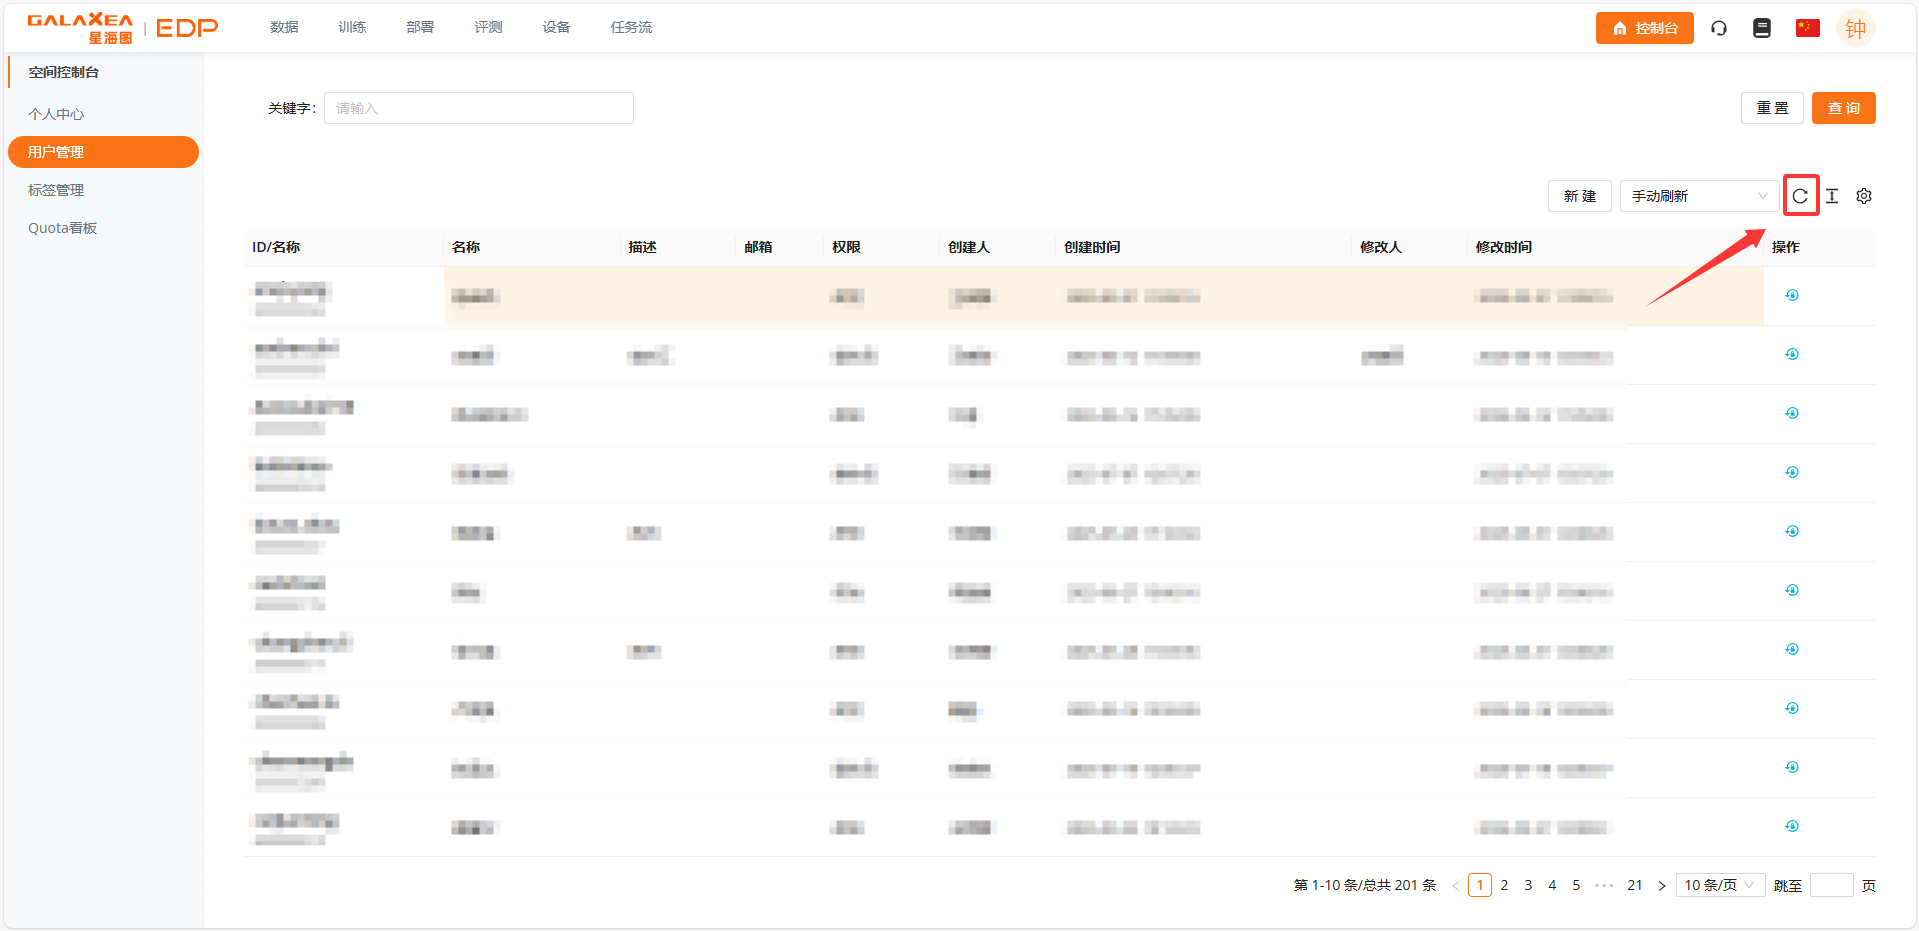Click the headset support icon

pyautogui.click(x=1719, y=28)
